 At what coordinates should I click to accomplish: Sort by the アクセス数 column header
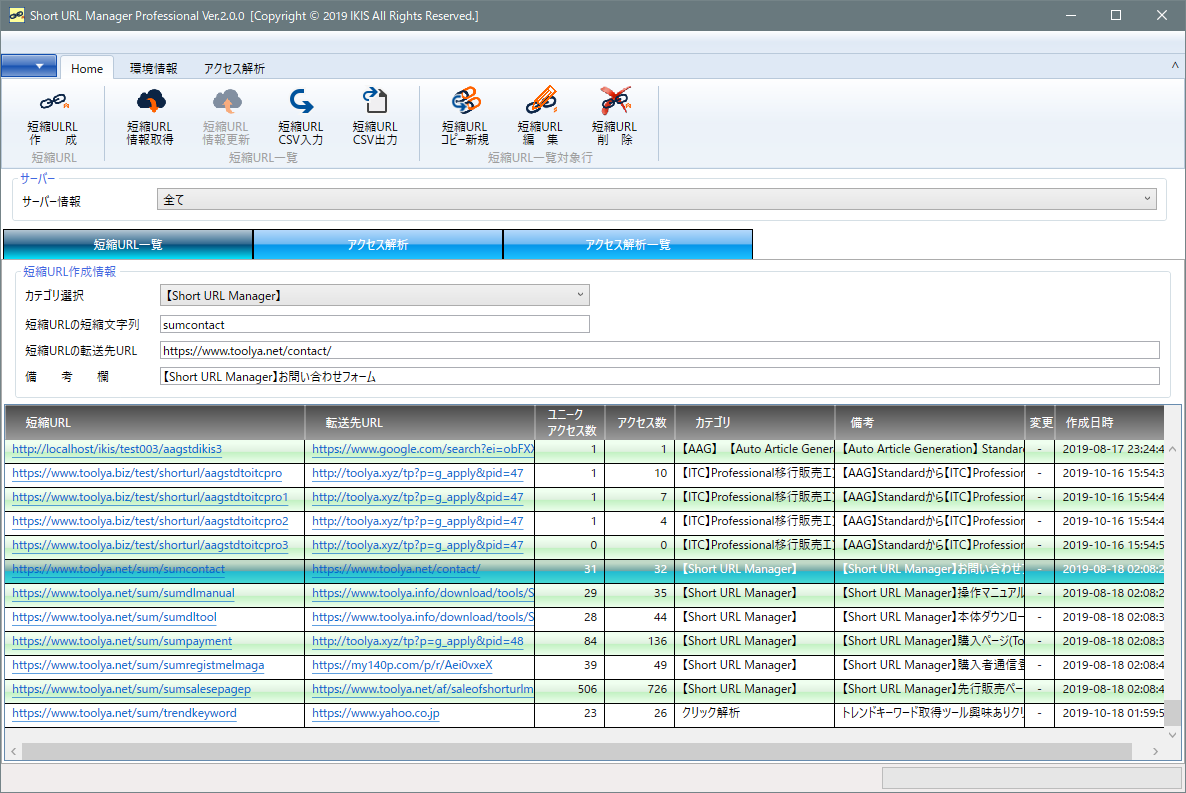click(639, 422)
